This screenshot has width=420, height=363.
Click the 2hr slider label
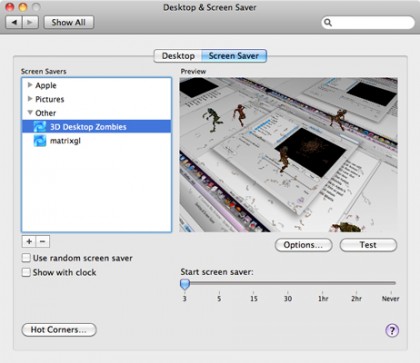356,299
